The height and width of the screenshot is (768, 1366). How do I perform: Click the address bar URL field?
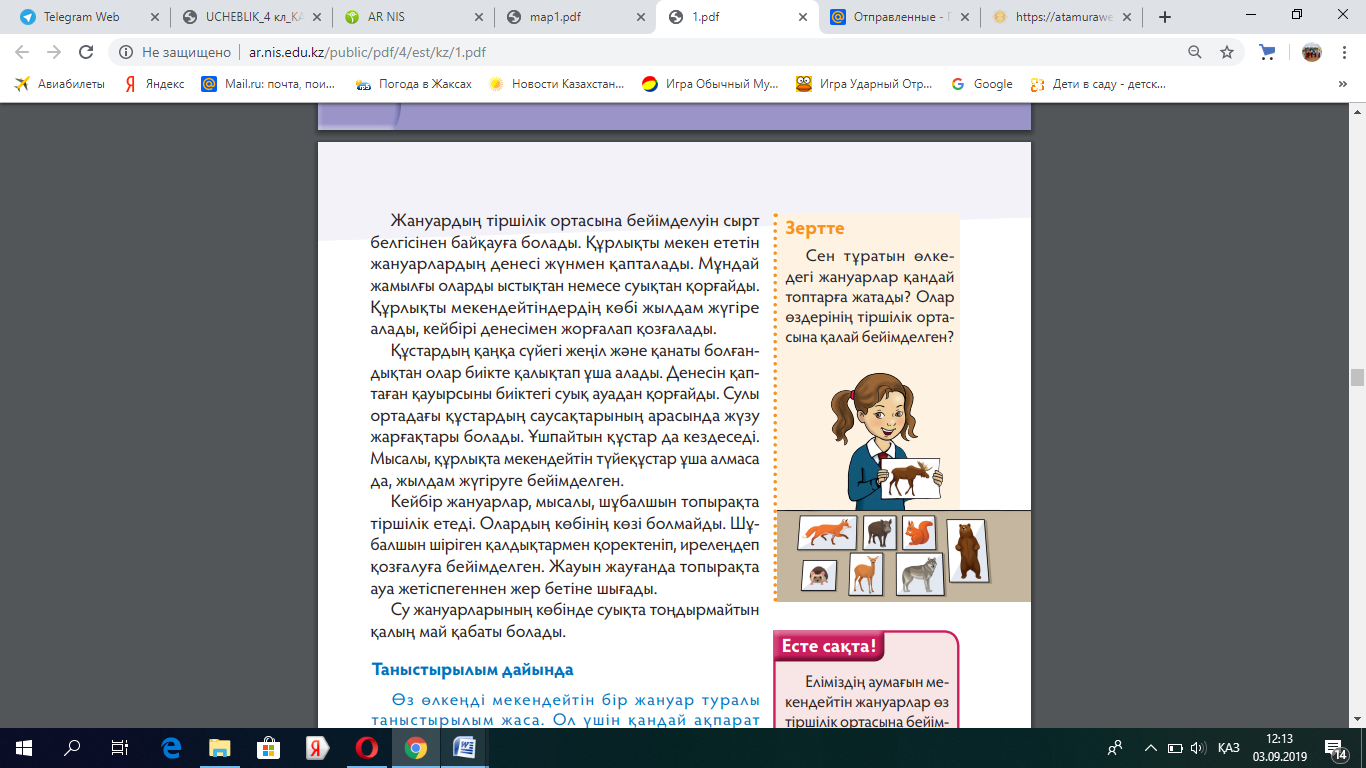click(660, 52)
